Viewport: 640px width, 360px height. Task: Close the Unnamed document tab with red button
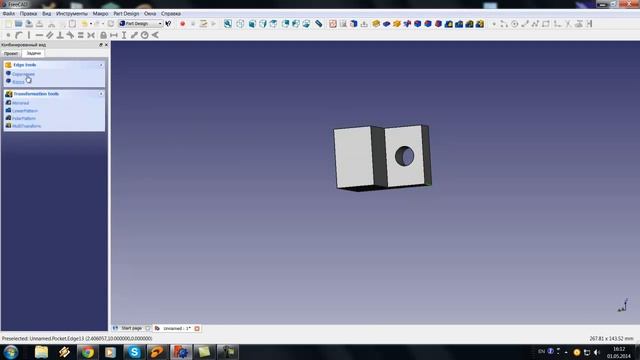point(197,328)
